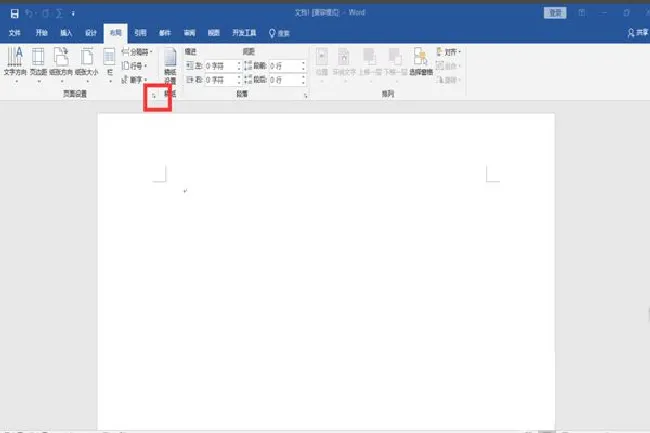650x433 pixels.
Task: Open the customize quick access toolbar arrow
Action: 73,14
